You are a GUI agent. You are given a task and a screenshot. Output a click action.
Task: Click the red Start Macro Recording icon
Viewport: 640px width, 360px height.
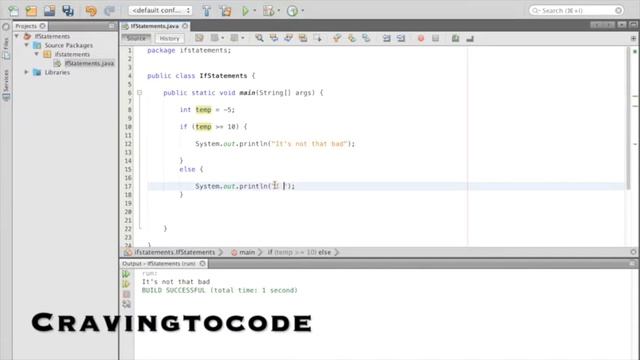pos(421,38)
